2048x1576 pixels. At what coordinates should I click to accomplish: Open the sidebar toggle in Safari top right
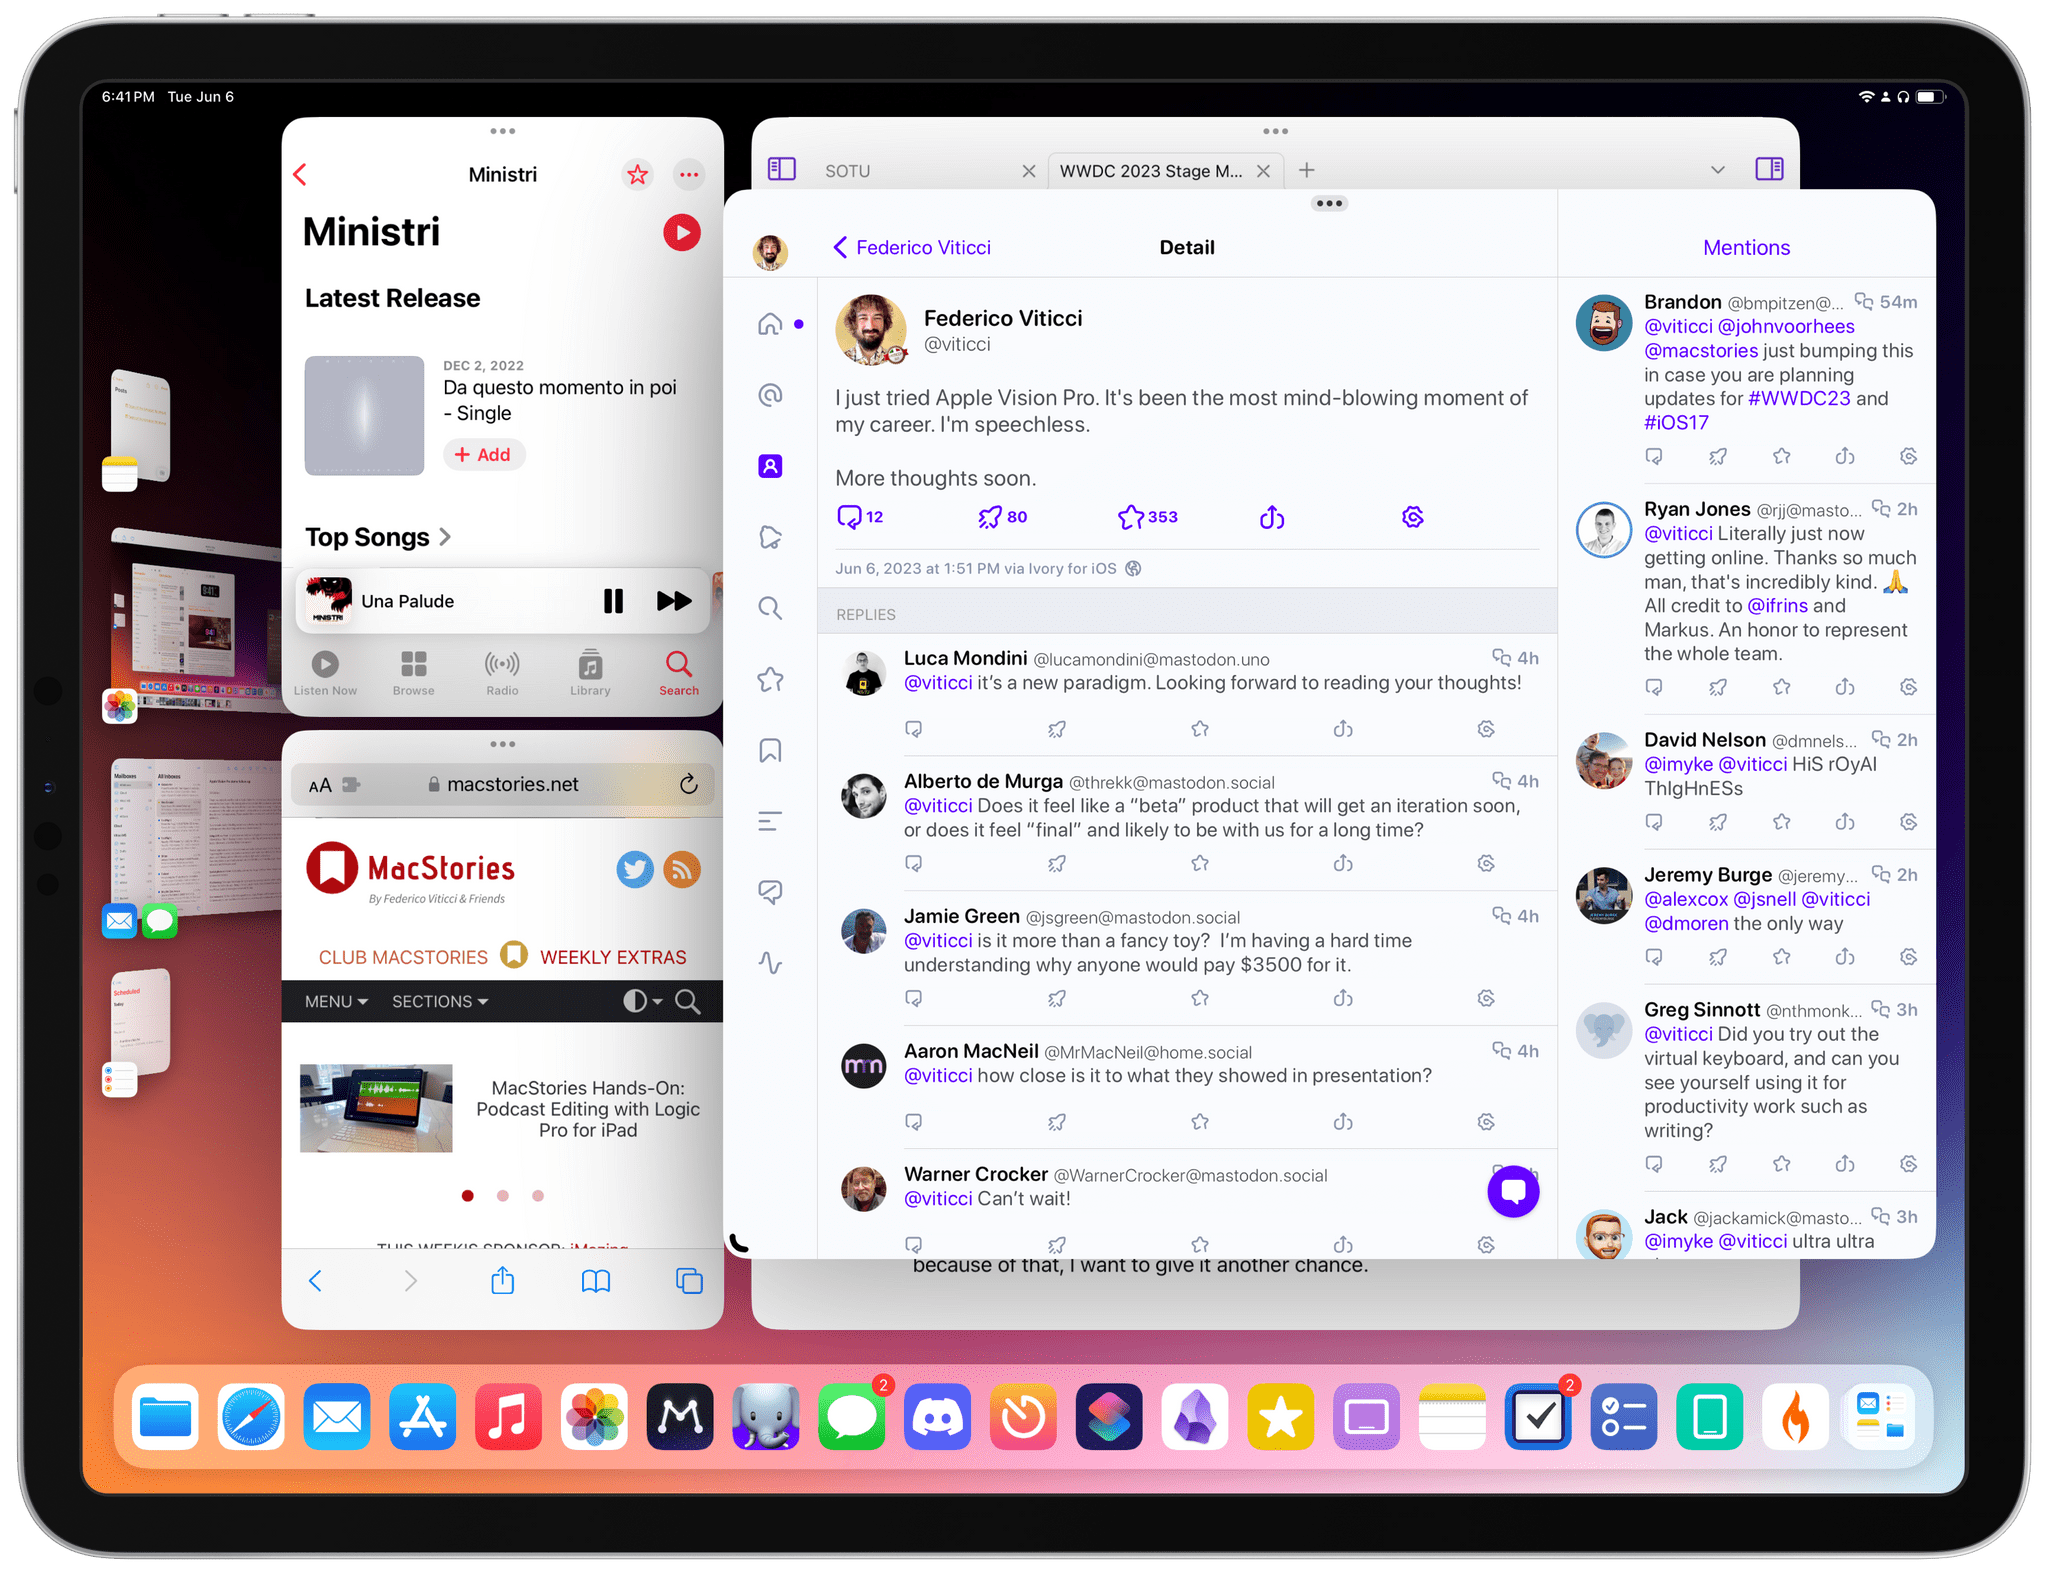(x=1768, y=169)
